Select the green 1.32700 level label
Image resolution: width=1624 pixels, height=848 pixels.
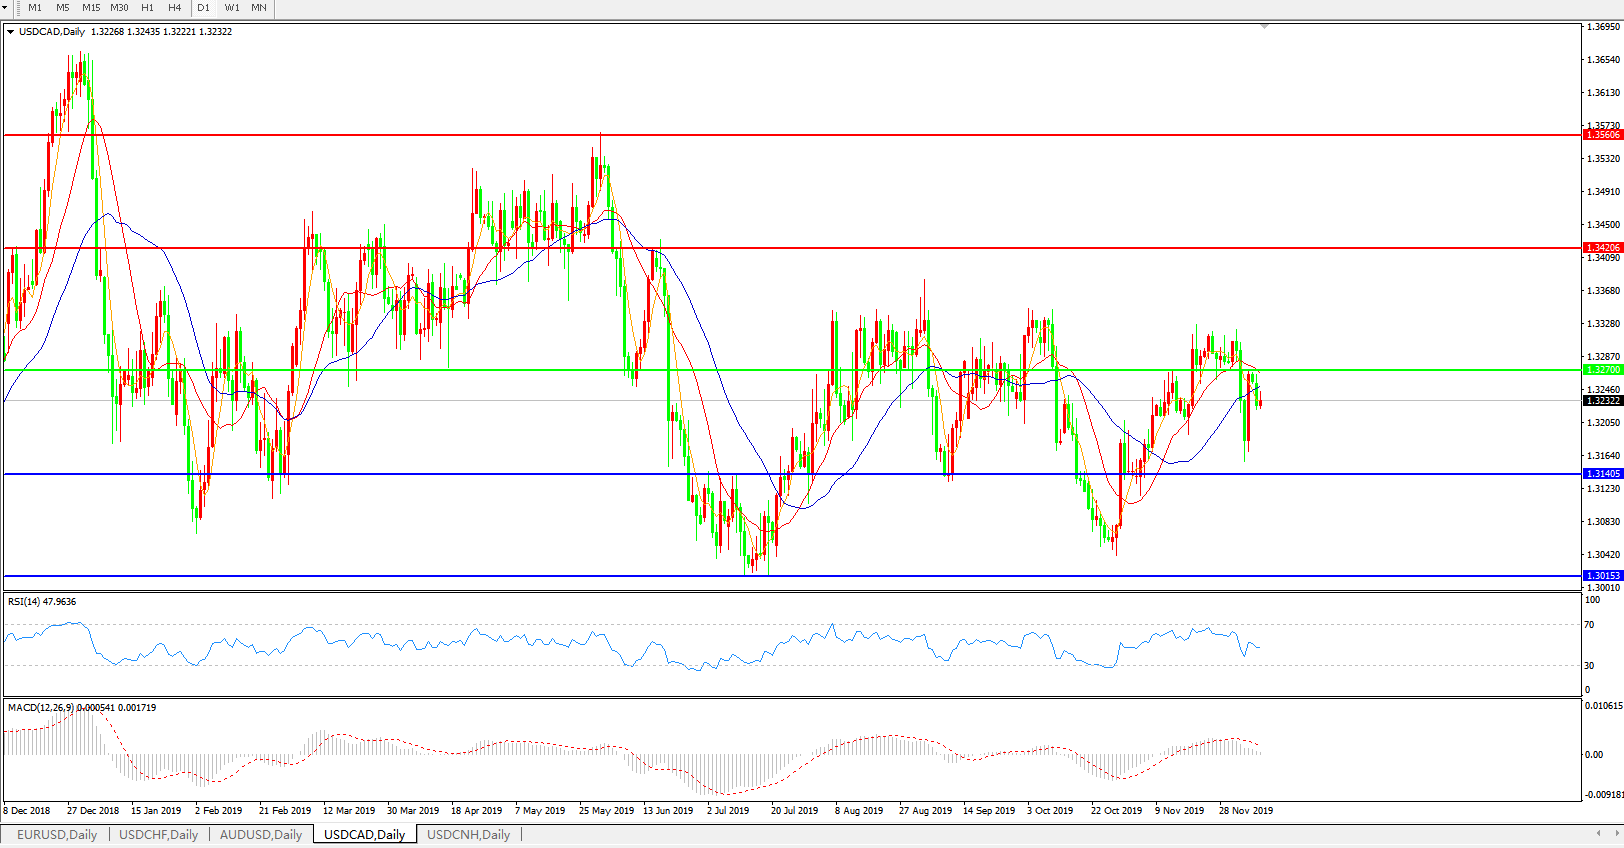coord(1602,370)
